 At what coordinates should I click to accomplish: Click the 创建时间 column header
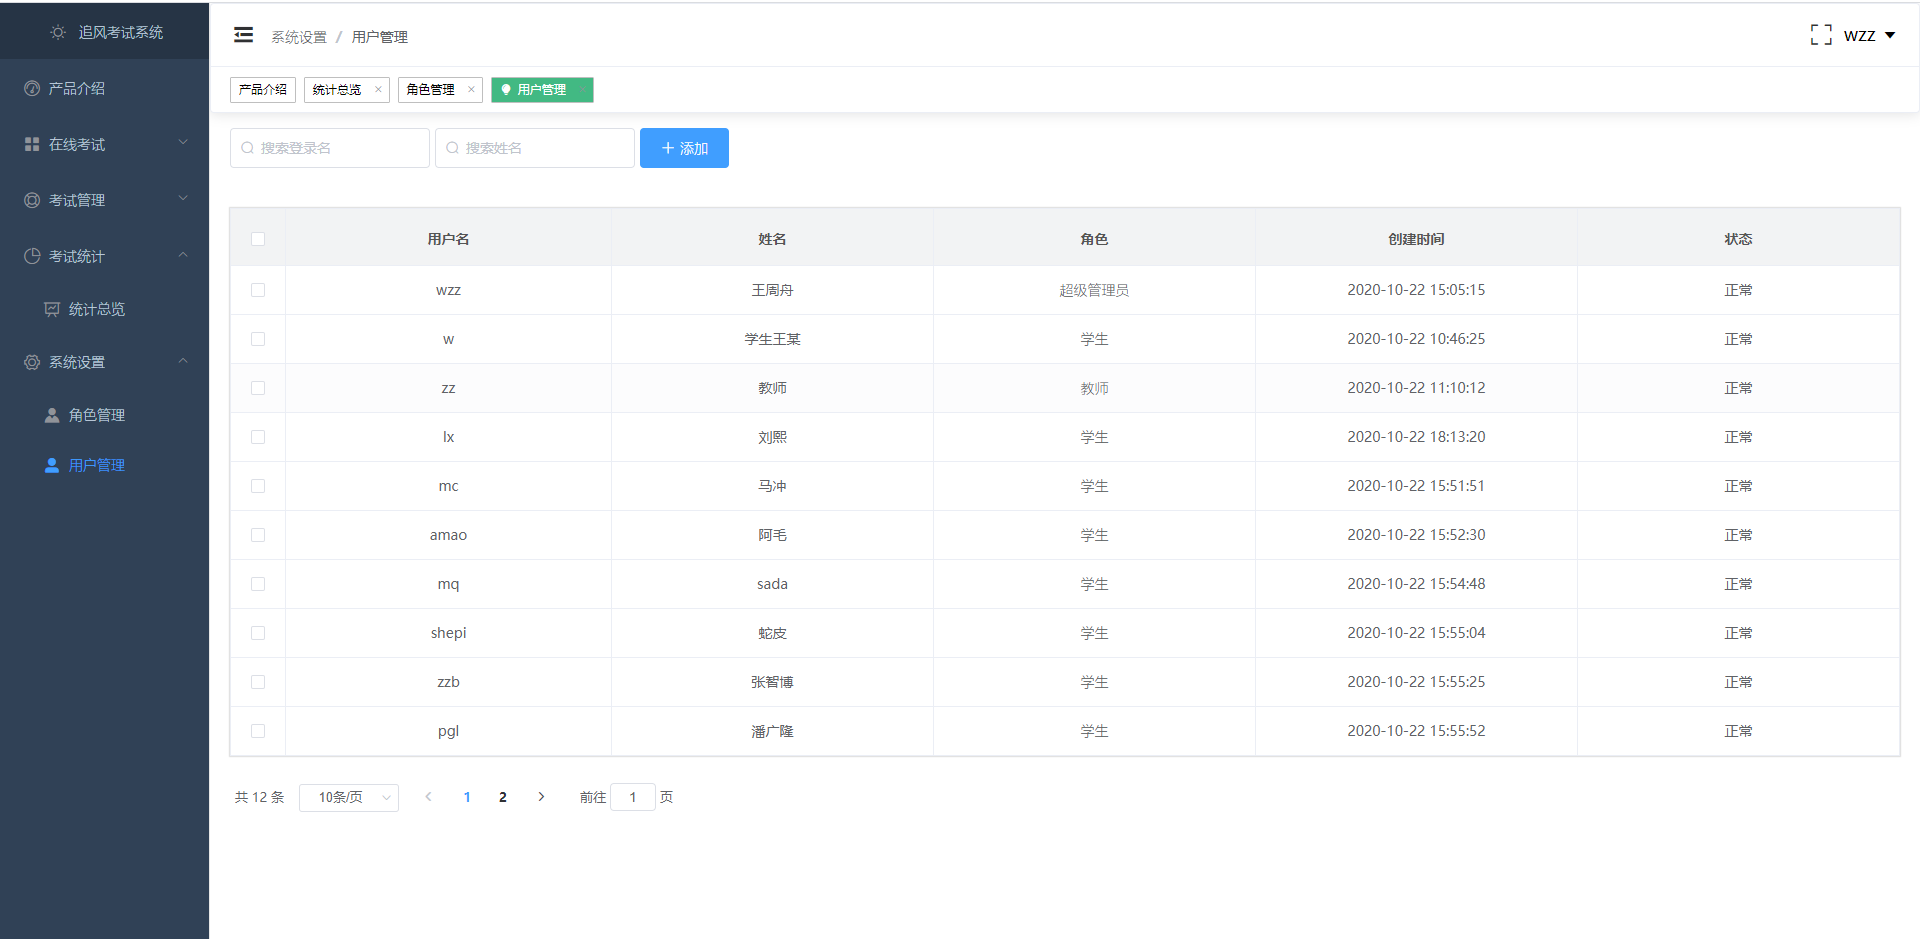(x=1416, y=239)
